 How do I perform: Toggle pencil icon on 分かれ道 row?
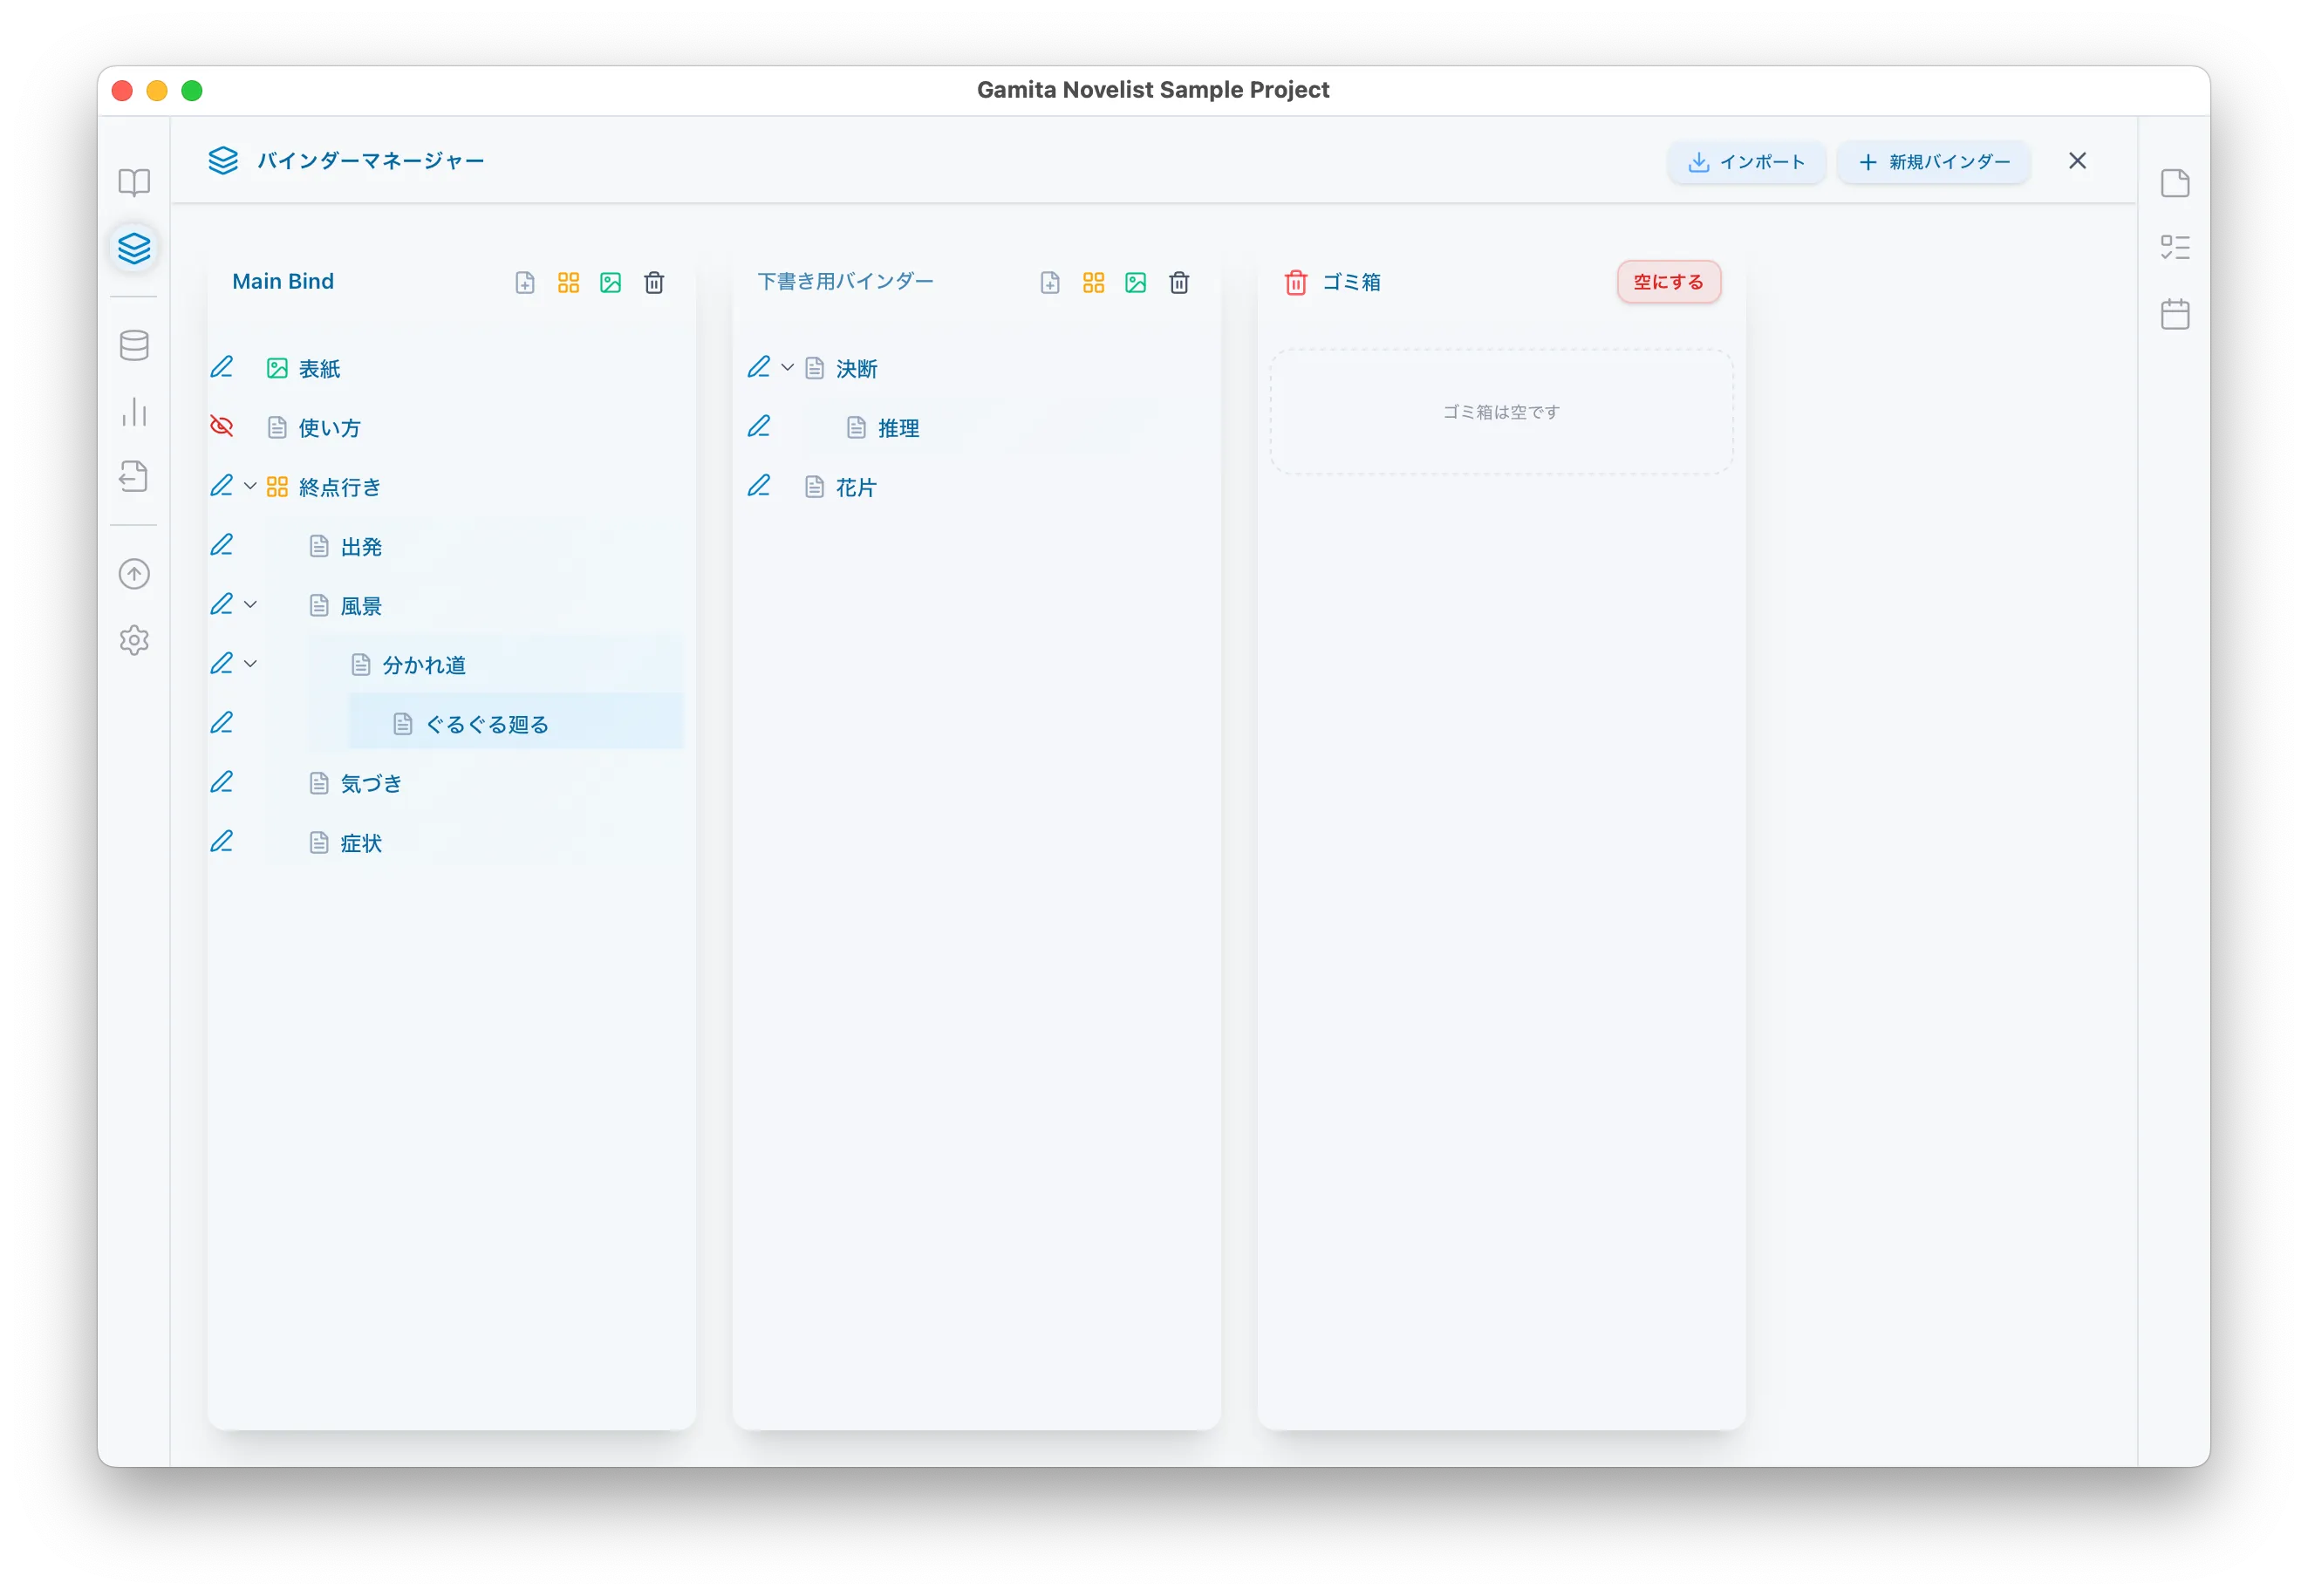pos(222,664)
